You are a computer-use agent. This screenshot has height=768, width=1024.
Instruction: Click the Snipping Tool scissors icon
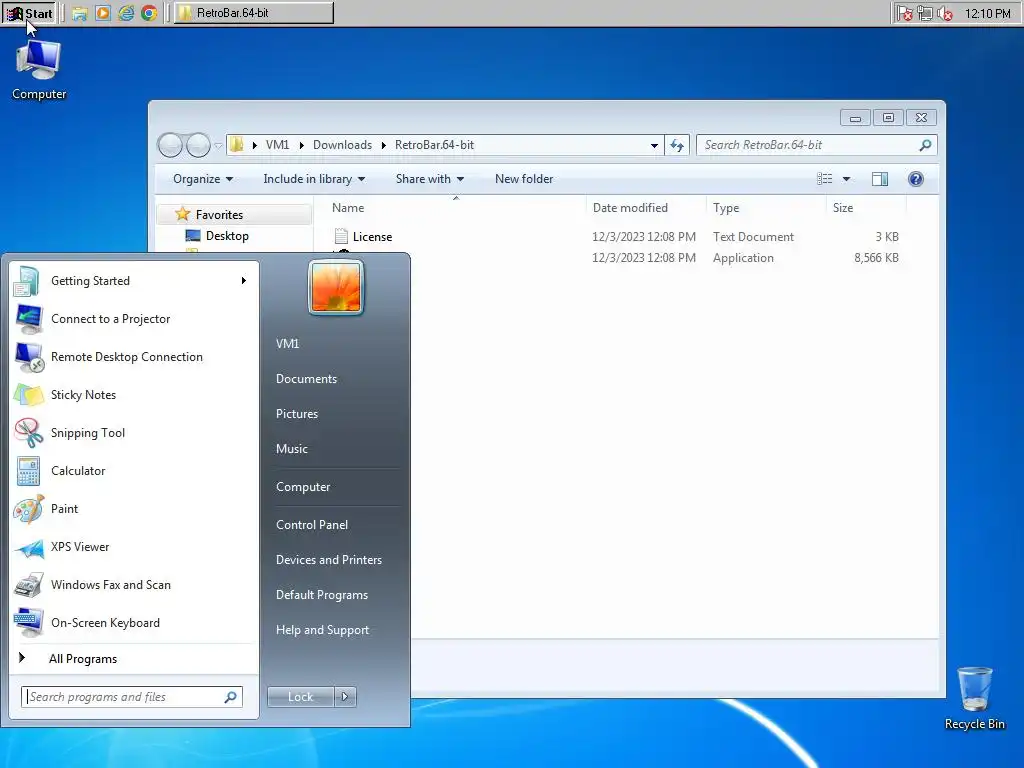click(x=28, y=432)
